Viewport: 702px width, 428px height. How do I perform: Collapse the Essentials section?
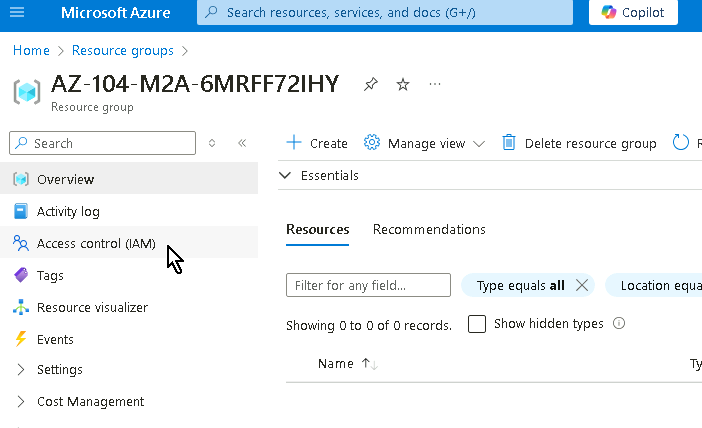pos(285,175)
